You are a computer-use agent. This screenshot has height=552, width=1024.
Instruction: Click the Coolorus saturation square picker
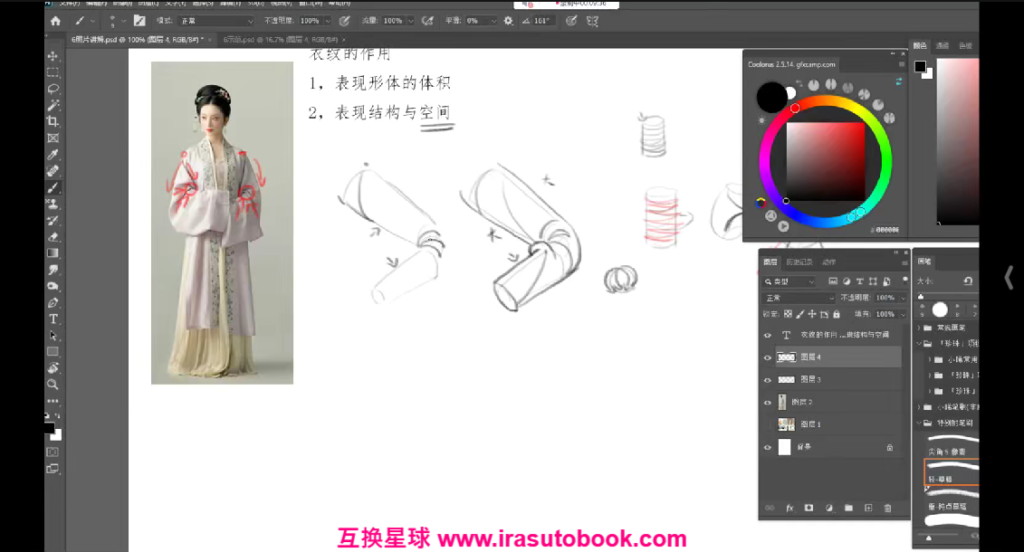point(825,161)
